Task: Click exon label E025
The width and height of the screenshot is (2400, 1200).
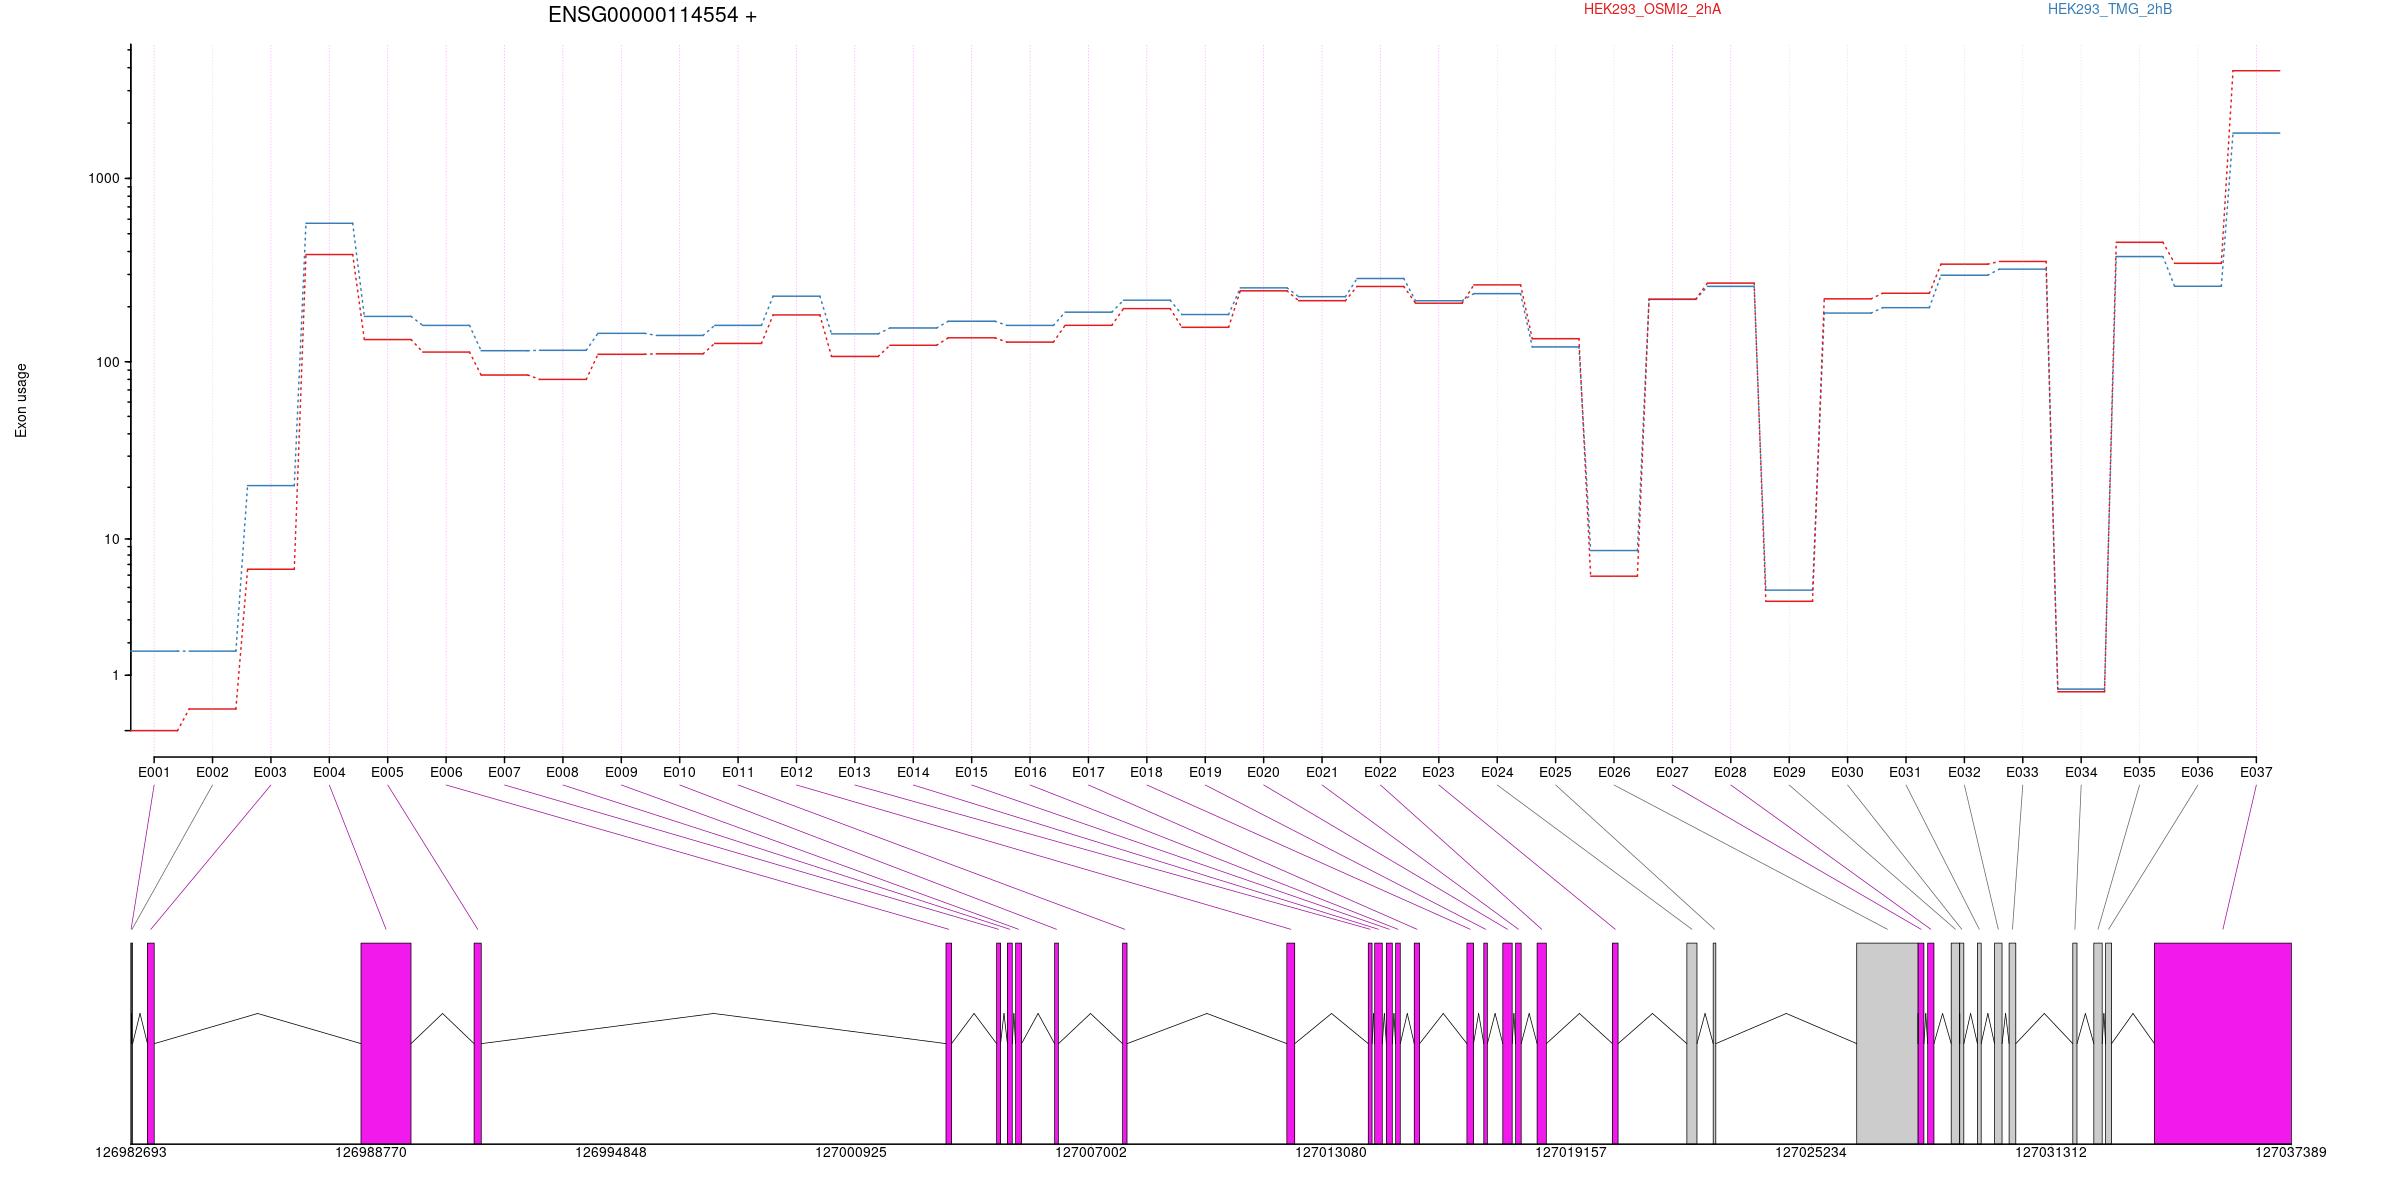Action: click(x=1555, y=772)
